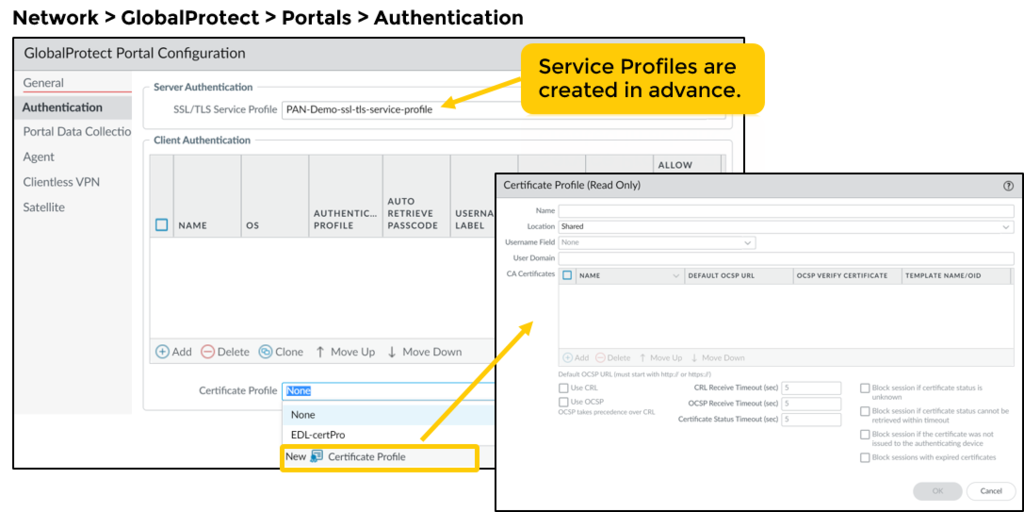Add a CA certificate in Certificate Profile dialog

[575, 358]
